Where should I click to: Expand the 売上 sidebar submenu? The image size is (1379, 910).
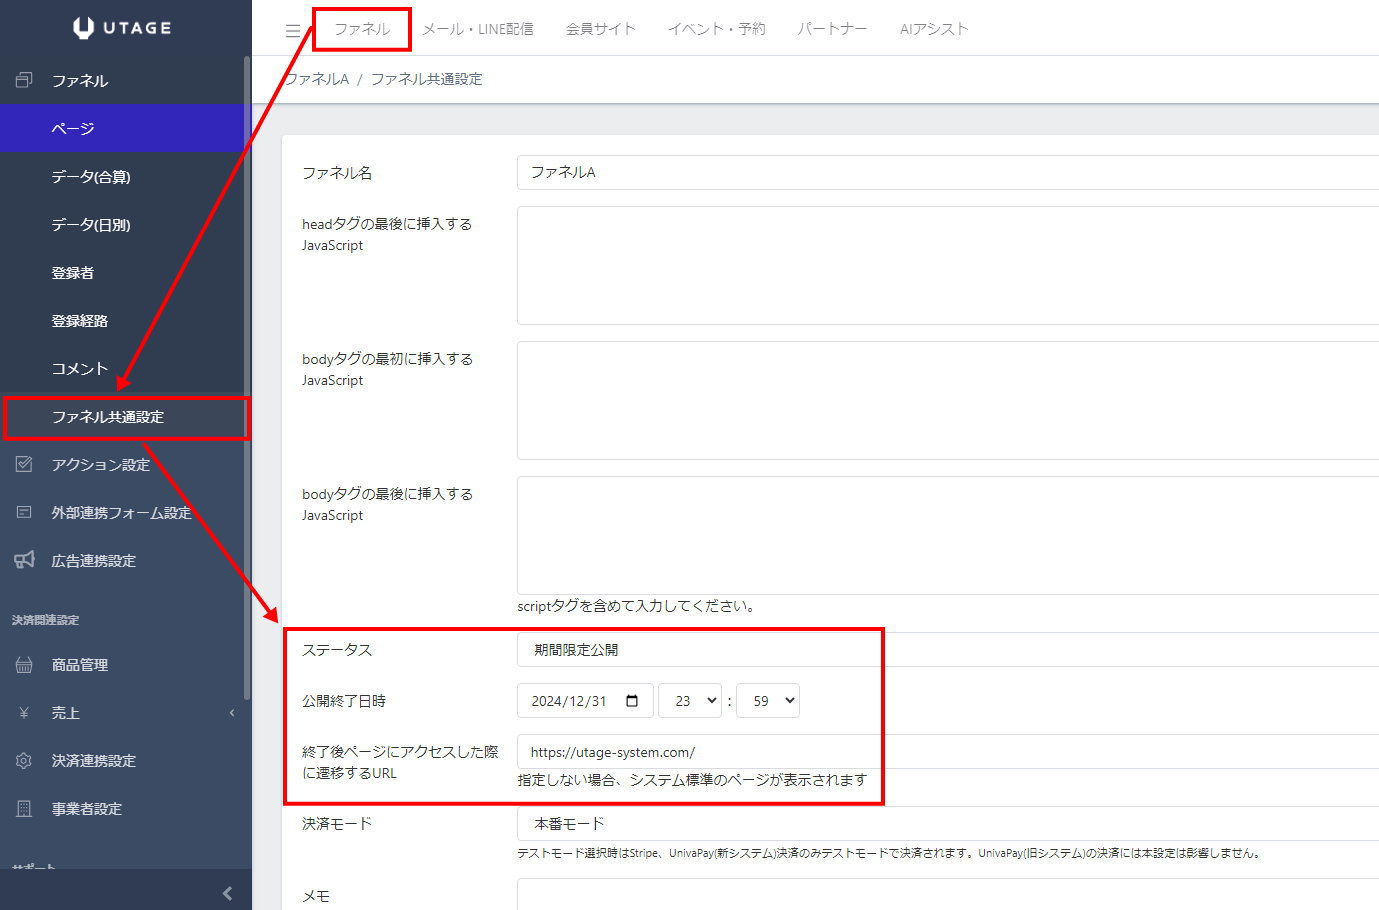click(231, 712)
